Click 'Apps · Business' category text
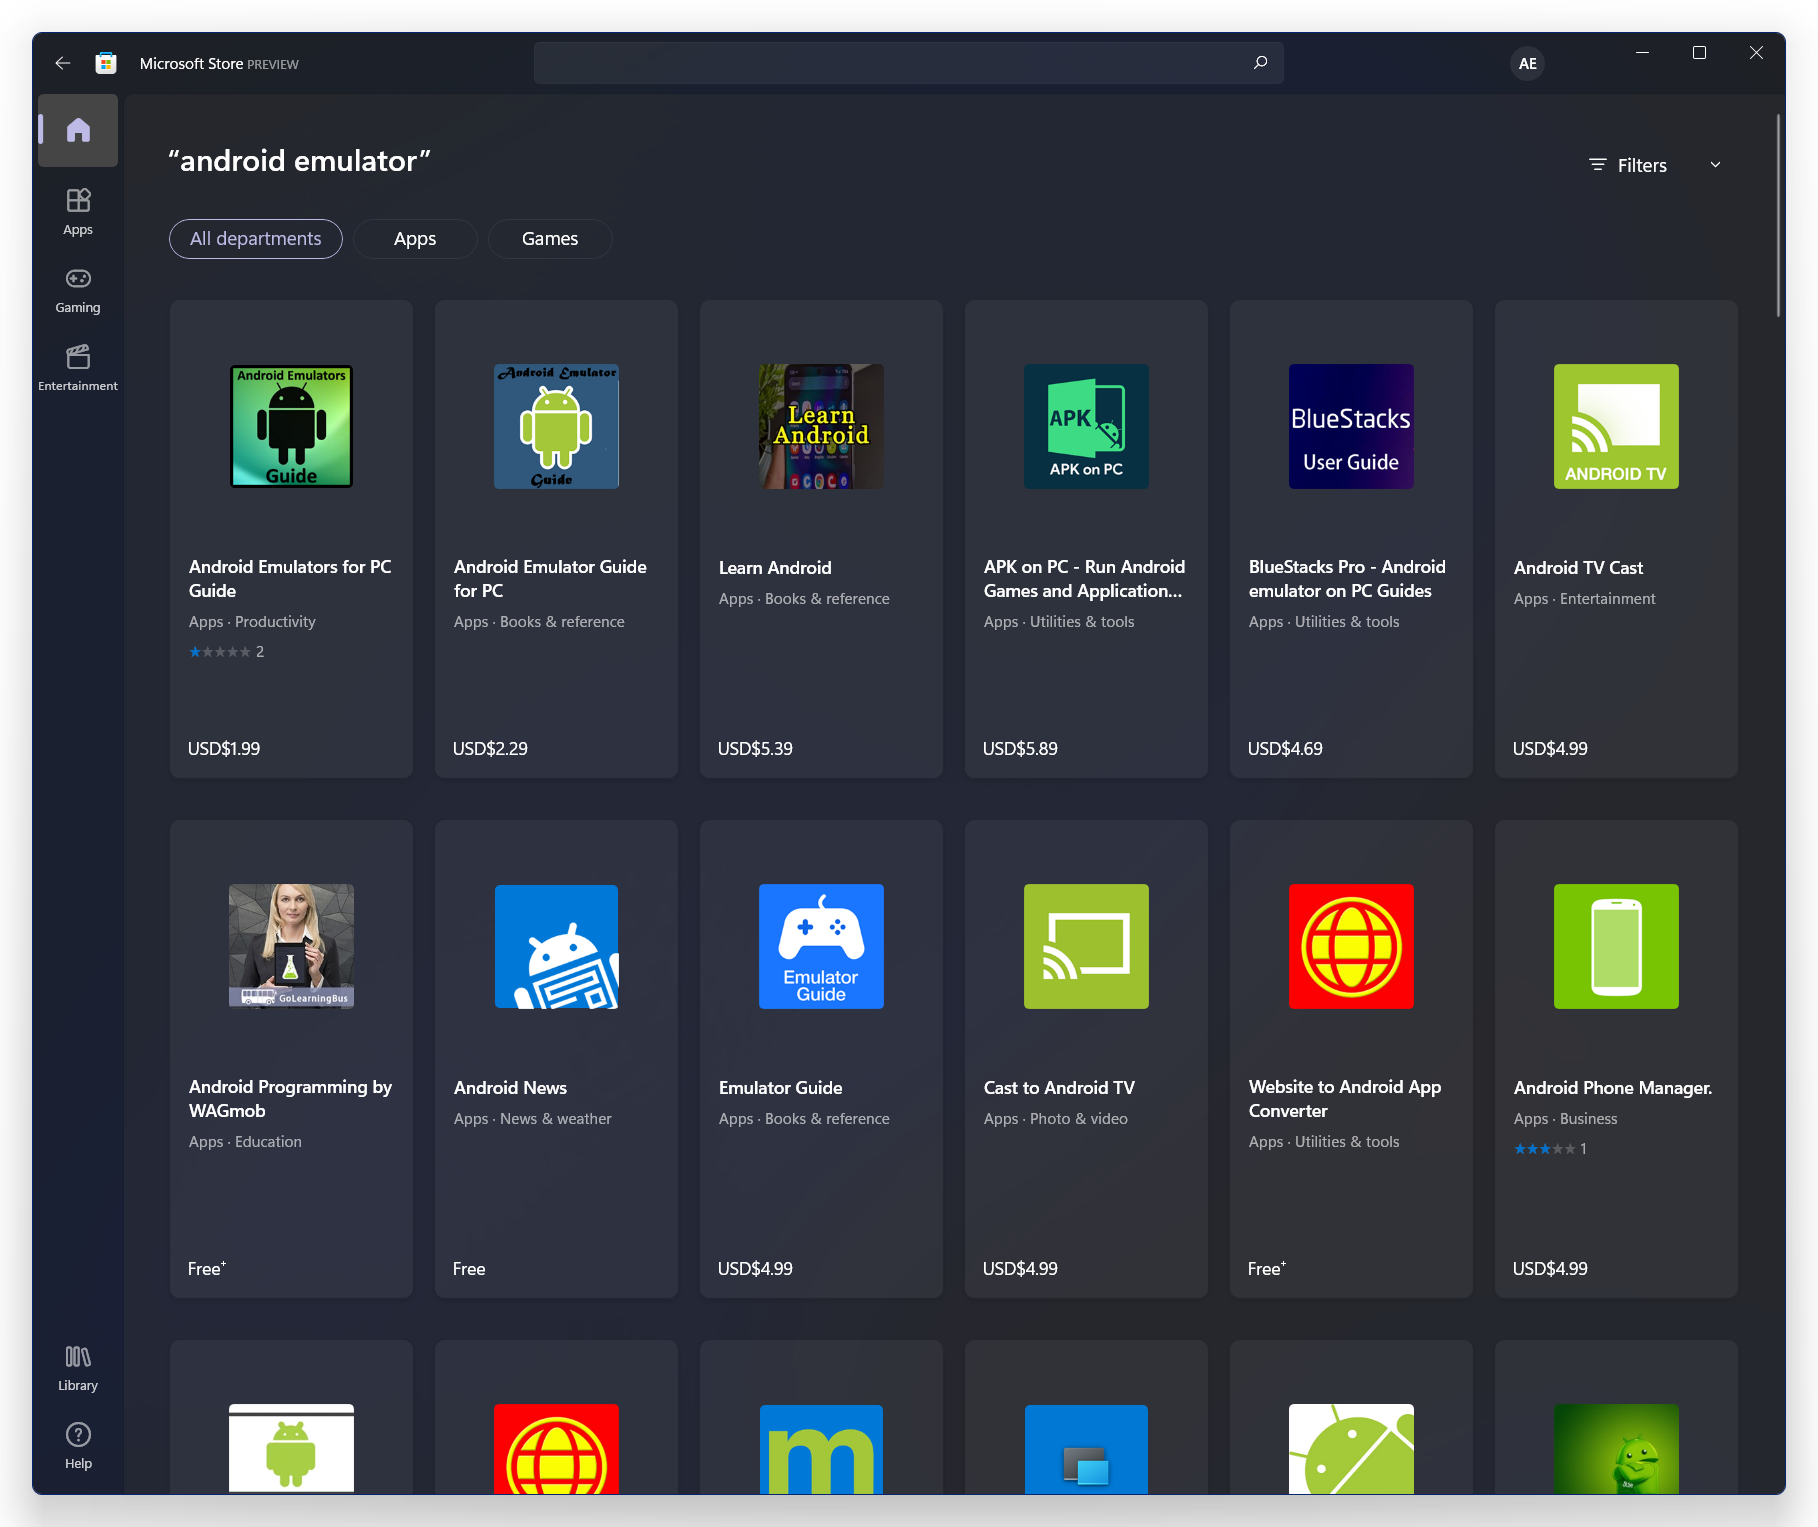The height and width of the screenshot is (1527, 1818). 1566,1119
